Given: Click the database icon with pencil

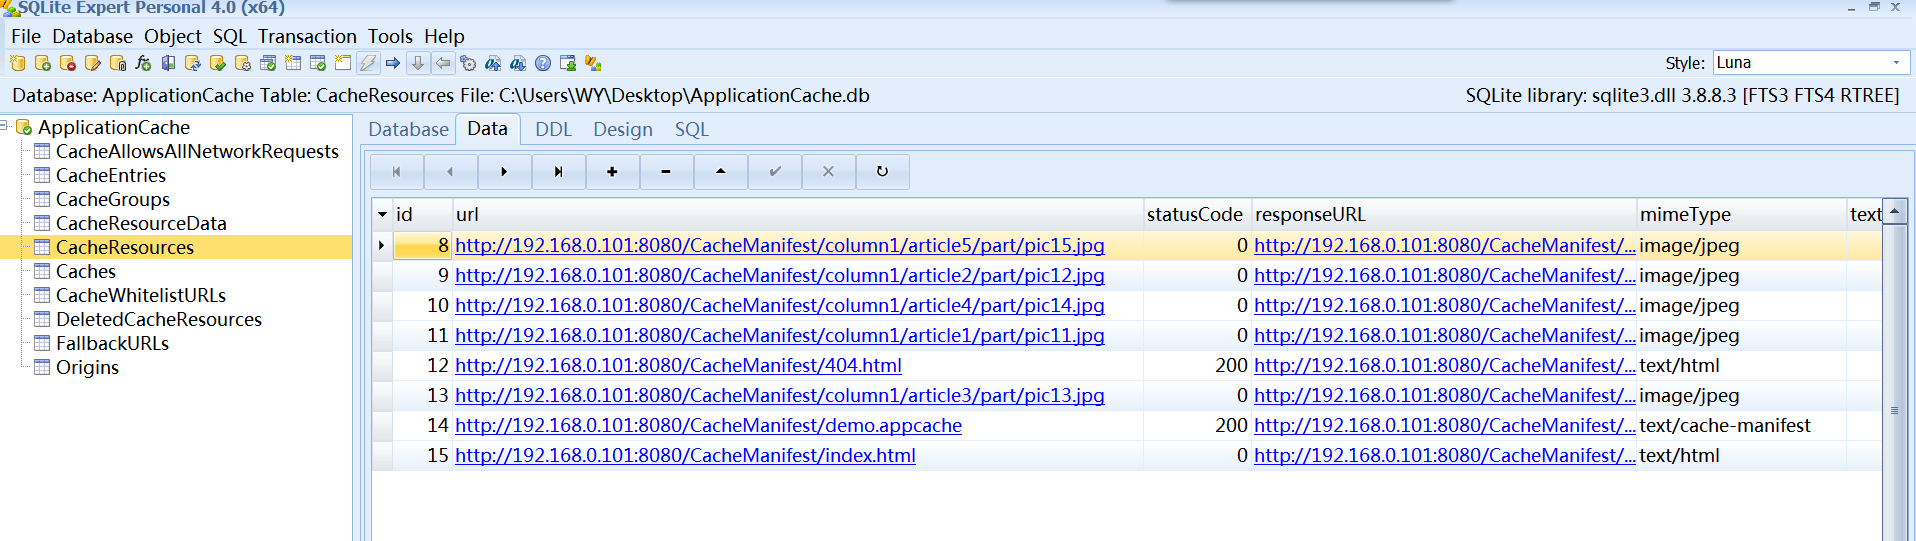Looking at the screenshot, I should coord(93,63).
